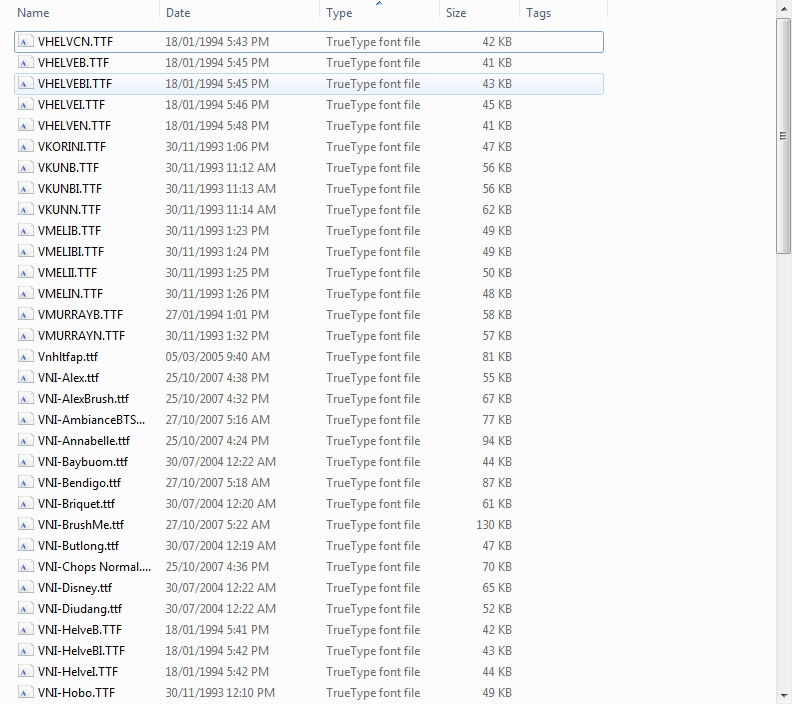Click the Type column header
The image size is (792, 704).
(x=339, y=13)
